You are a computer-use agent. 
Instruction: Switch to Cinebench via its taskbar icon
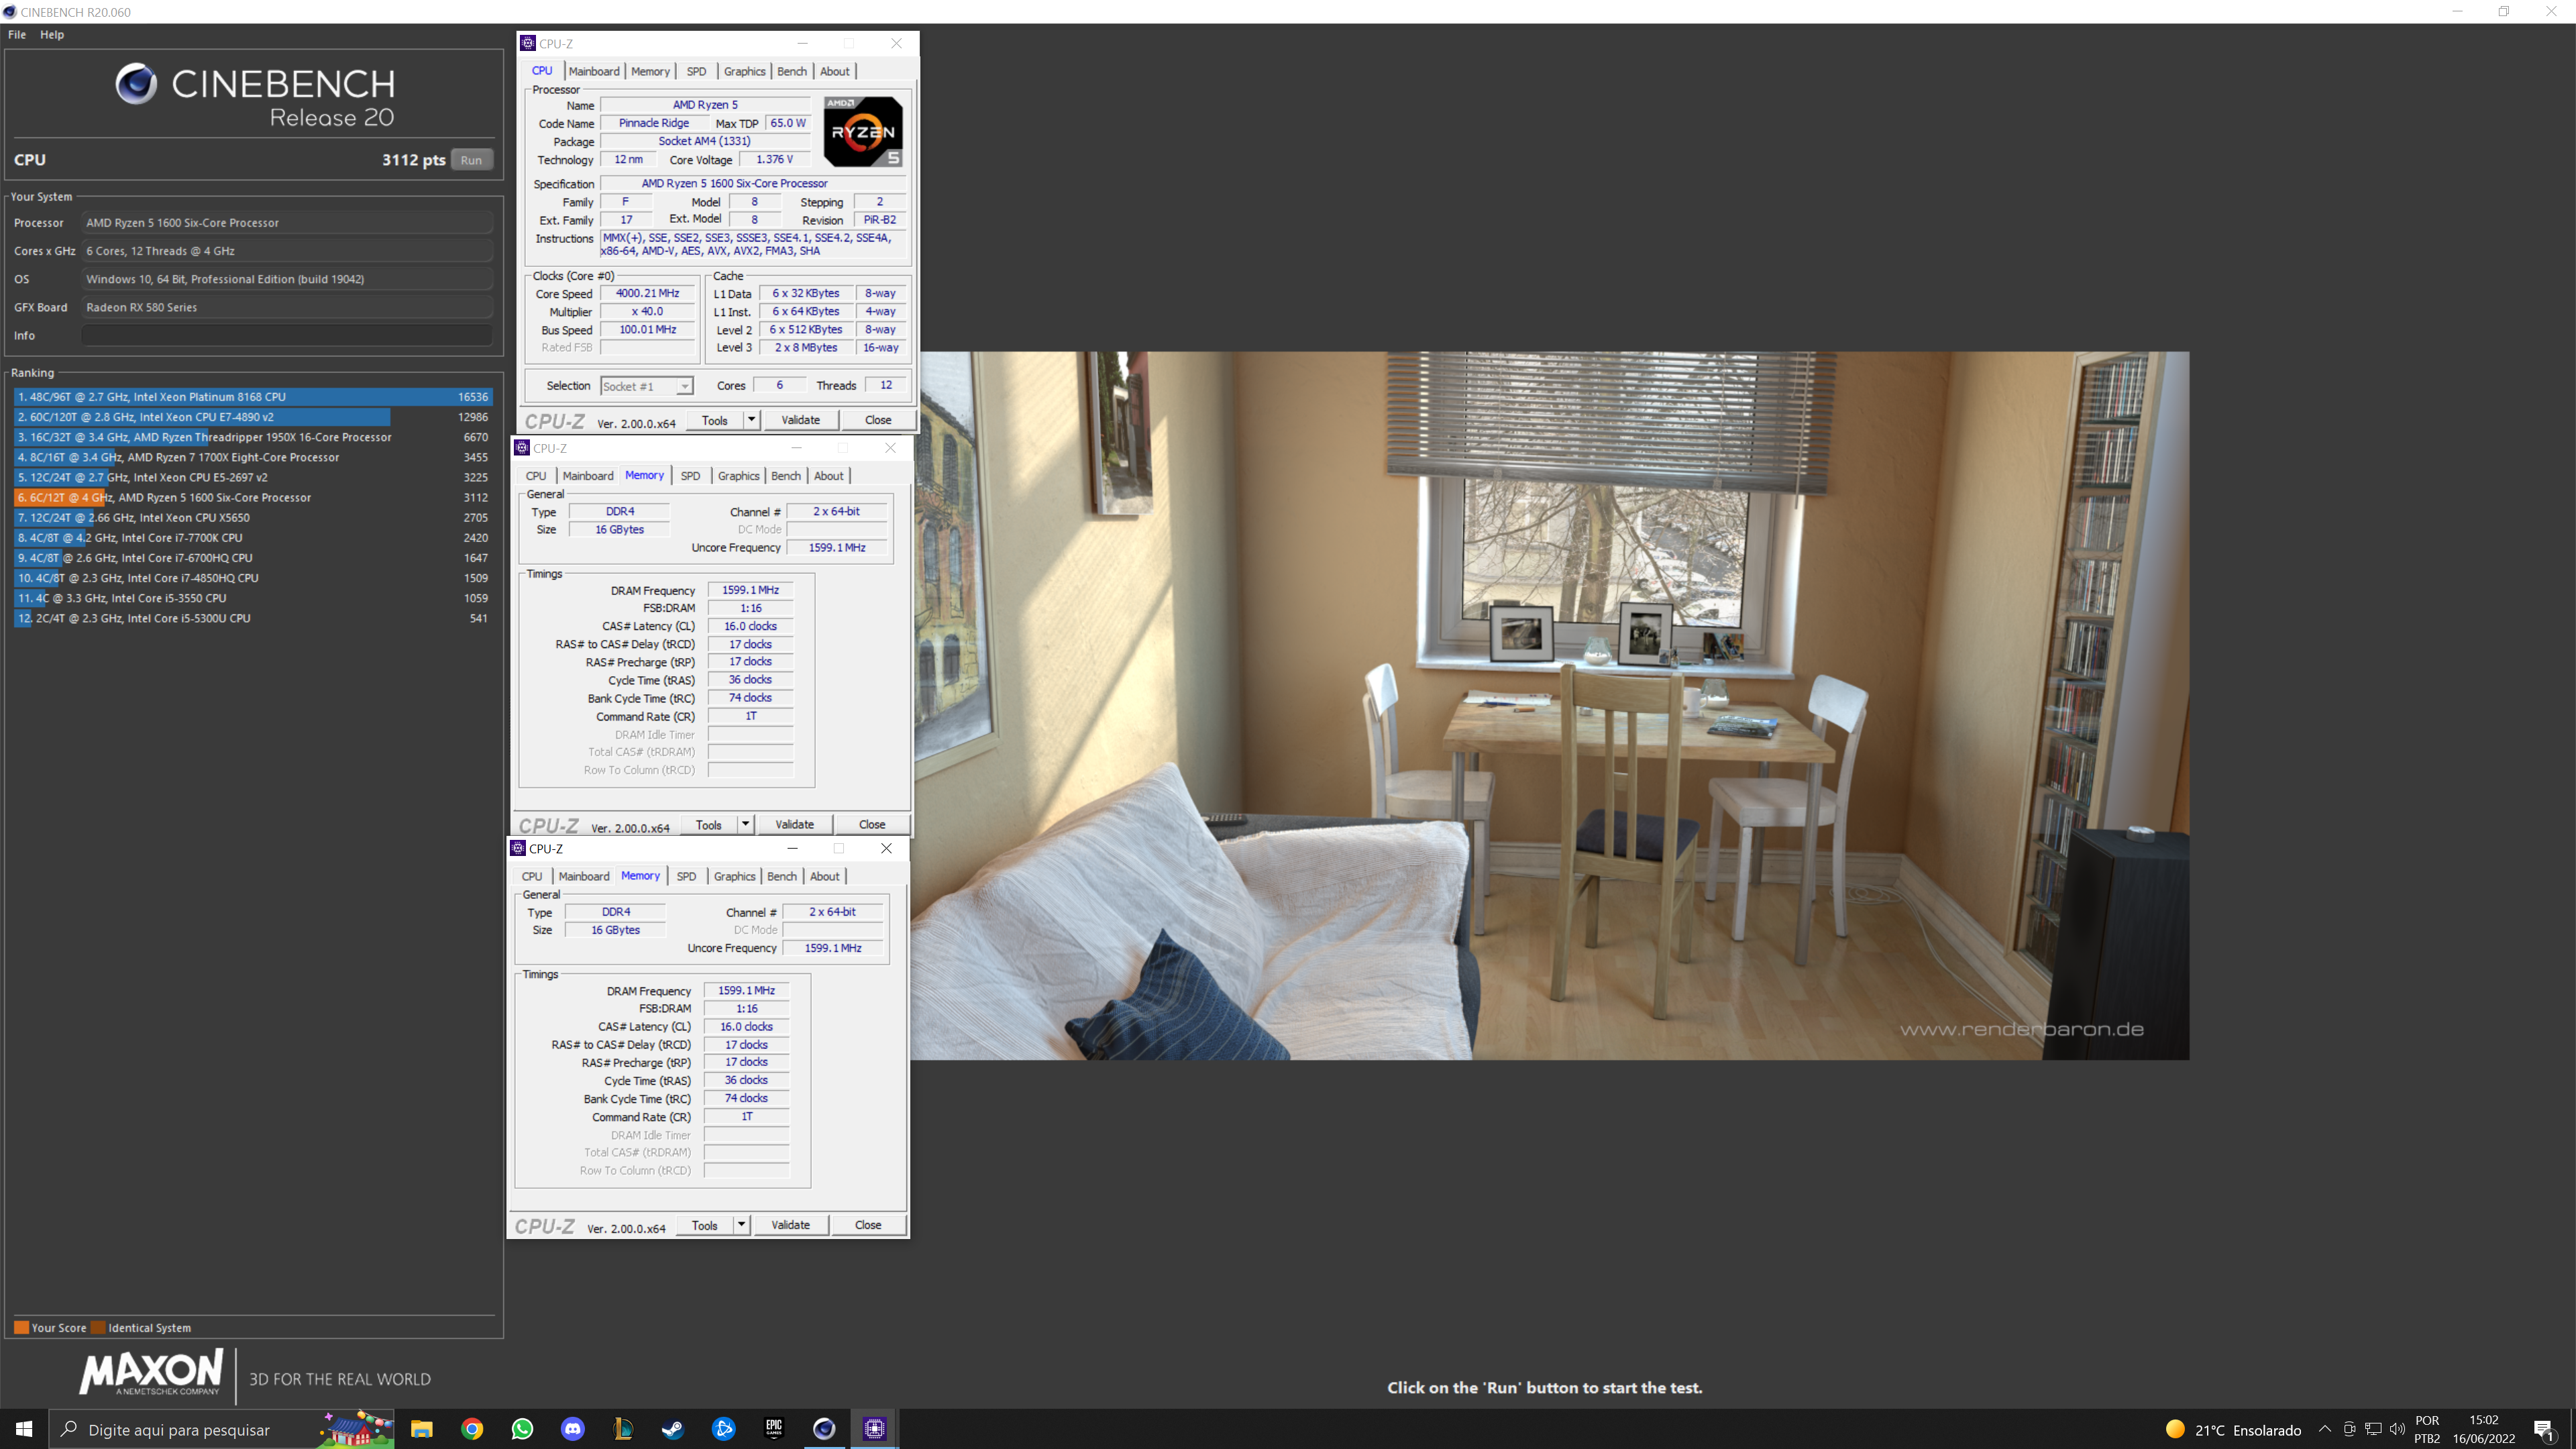[824, 1429]
